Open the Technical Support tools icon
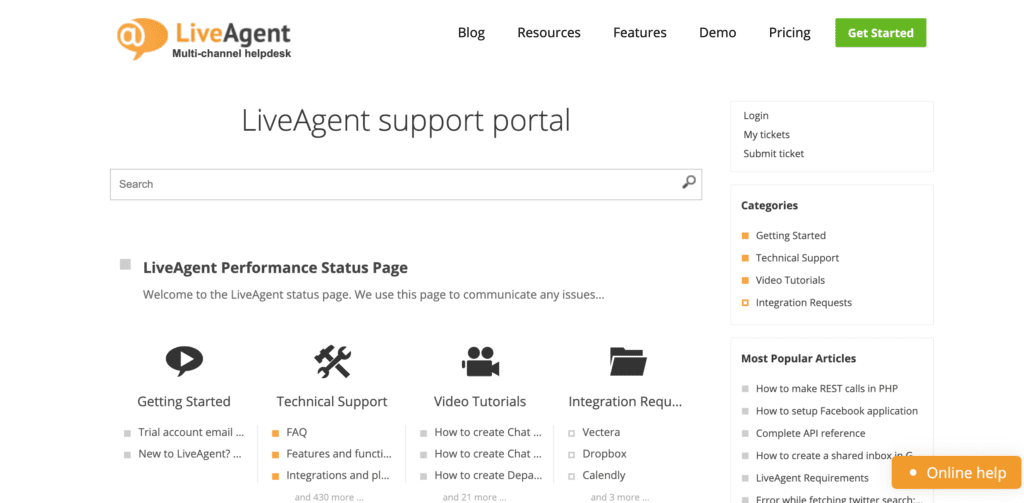Image resolution: width=1024 pixels, height=503 pixels. (x=332, y=361)
